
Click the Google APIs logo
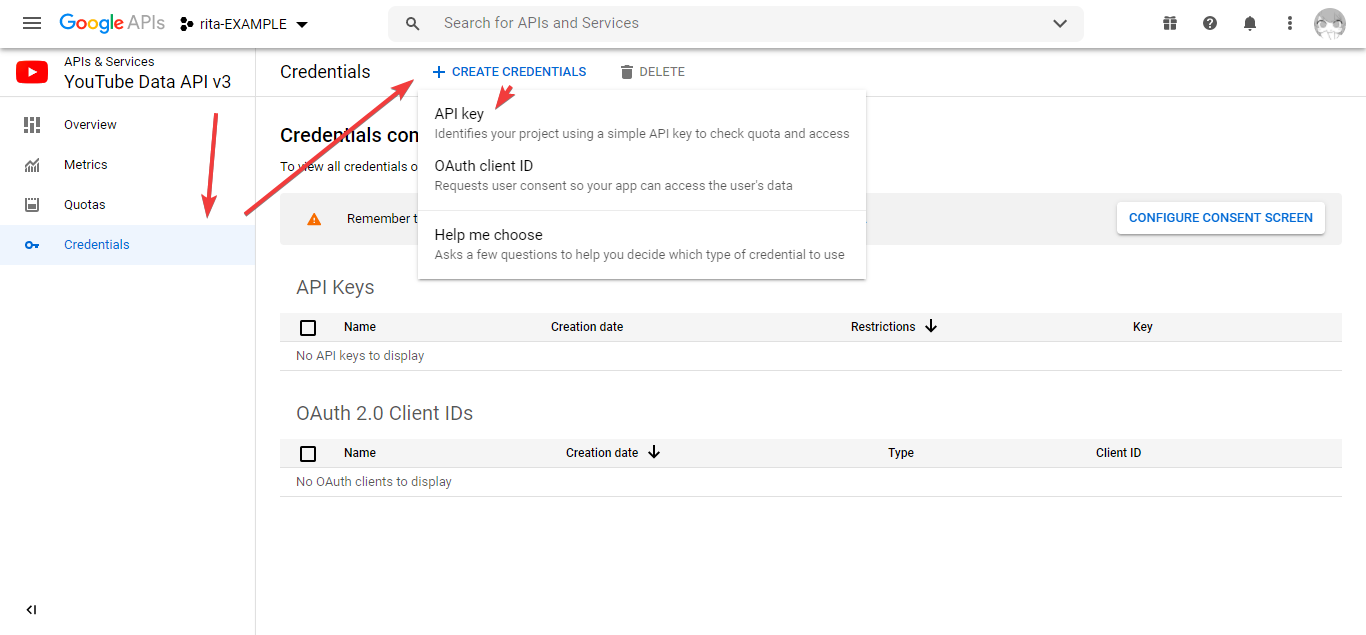[x=112, y=23]
